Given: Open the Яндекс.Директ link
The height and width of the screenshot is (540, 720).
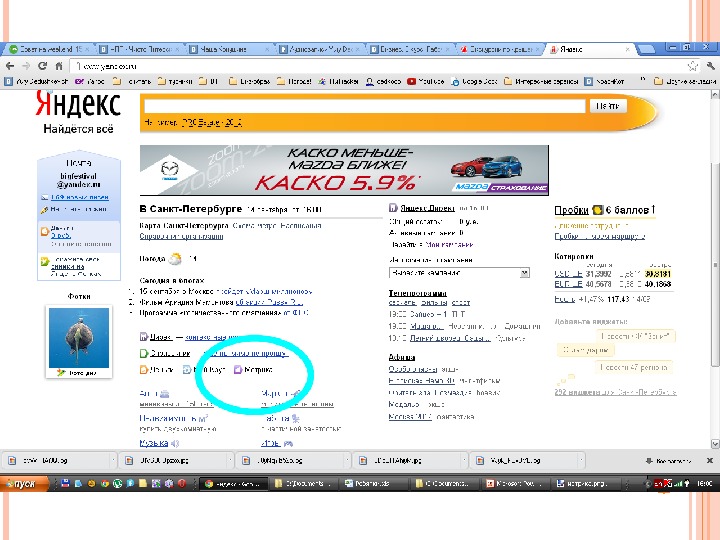Looking at the screenshot, I should [x=427, y=208].
